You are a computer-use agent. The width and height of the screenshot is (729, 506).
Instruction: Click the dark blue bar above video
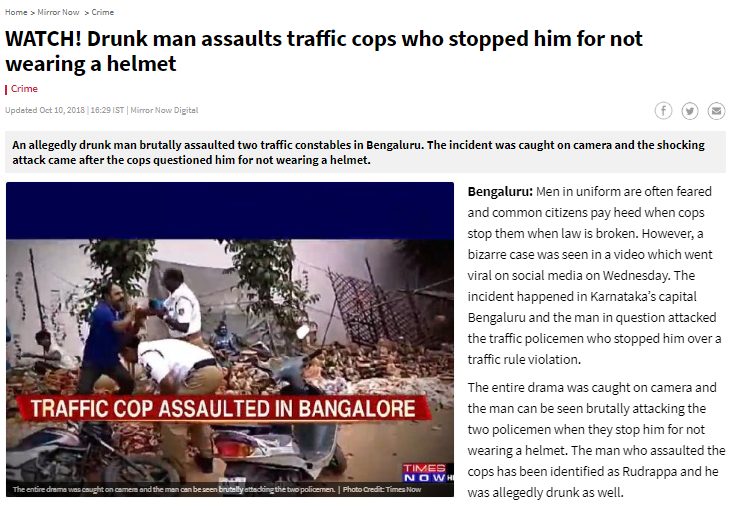pos(230,211)
